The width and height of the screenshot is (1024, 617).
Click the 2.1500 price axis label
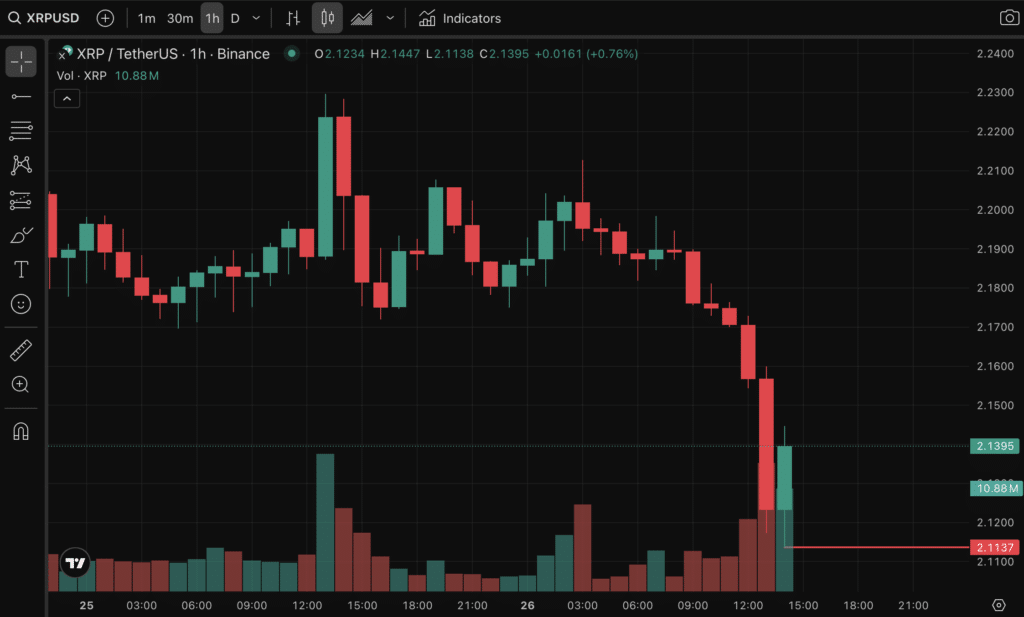[995, 405]
